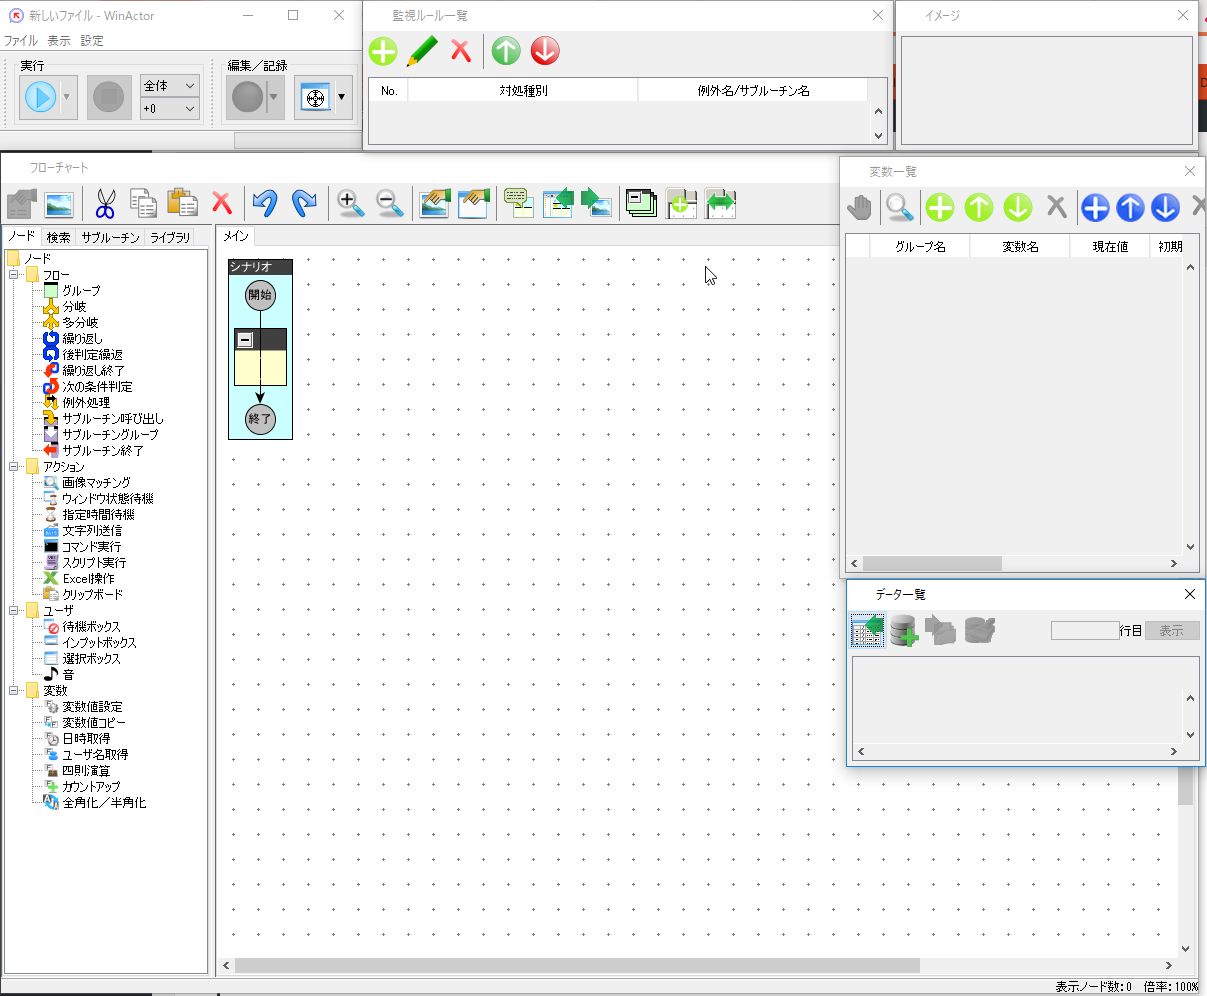Select the 変数値設定 node

coord(92,707)
